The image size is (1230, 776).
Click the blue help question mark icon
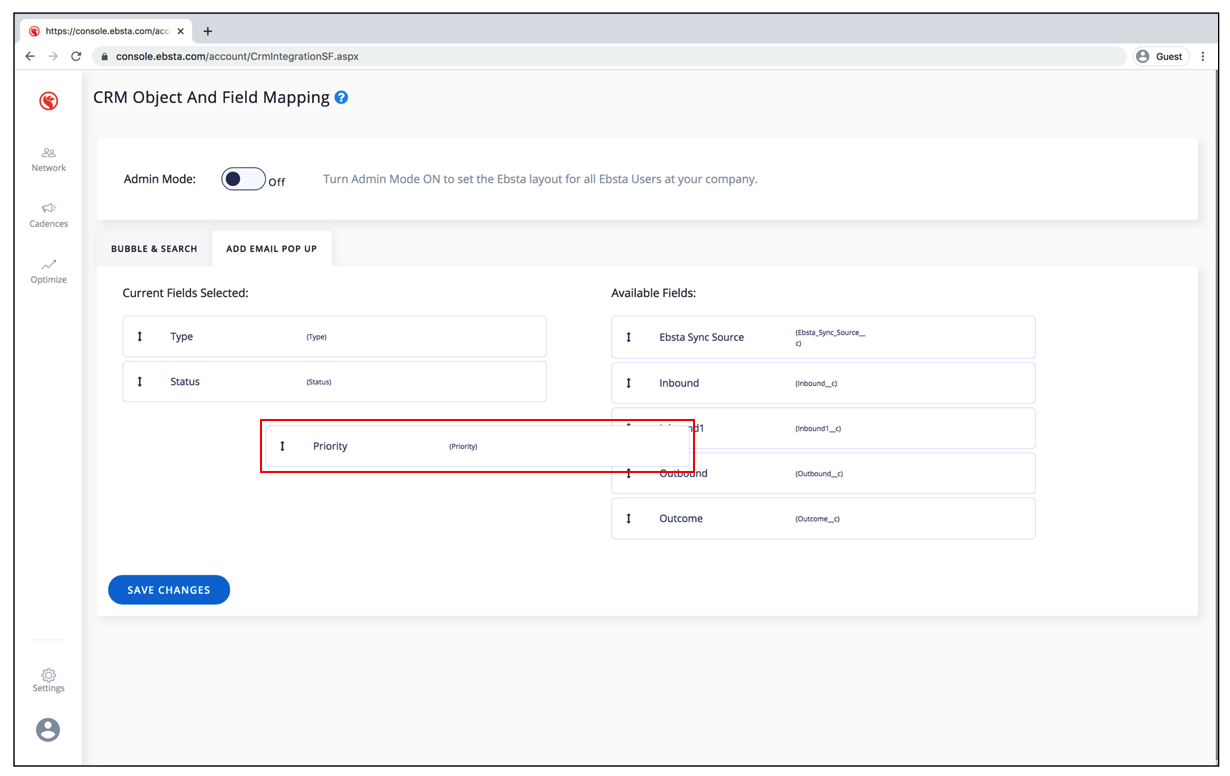coord(341,98)
